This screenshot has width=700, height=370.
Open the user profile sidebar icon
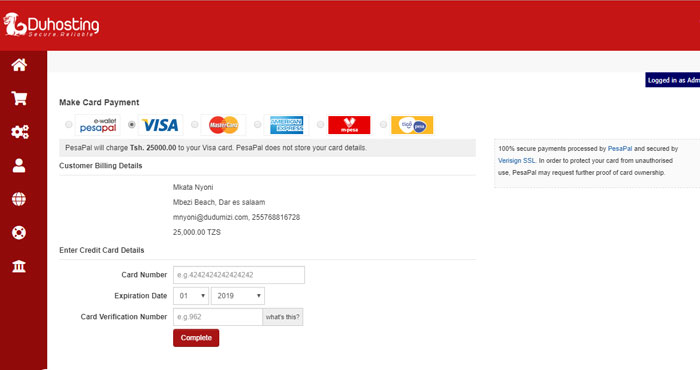(x=19, y=166)
